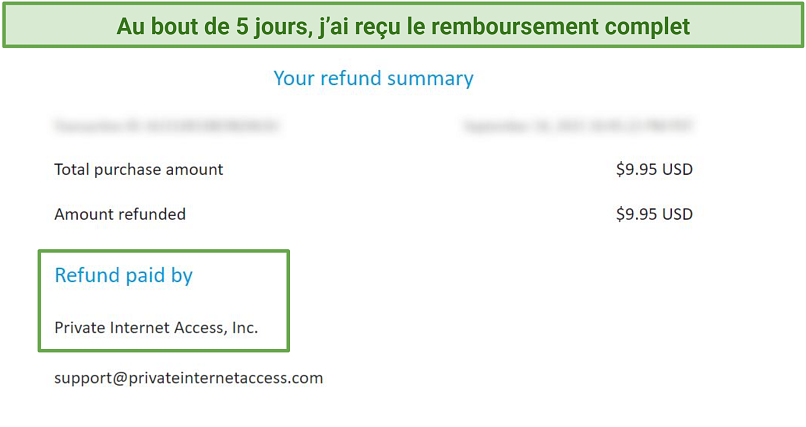The image size is (806, 427).
Task: Click the green French caption banner
Action: [403, 26]
